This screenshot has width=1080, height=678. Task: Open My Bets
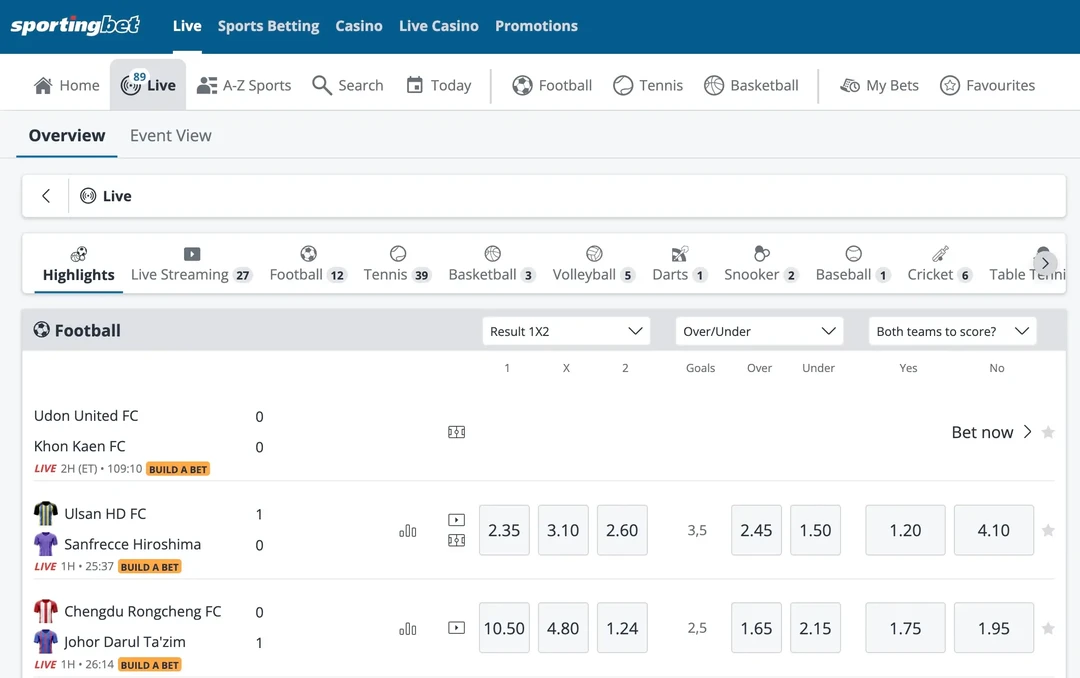coord(879,85)
